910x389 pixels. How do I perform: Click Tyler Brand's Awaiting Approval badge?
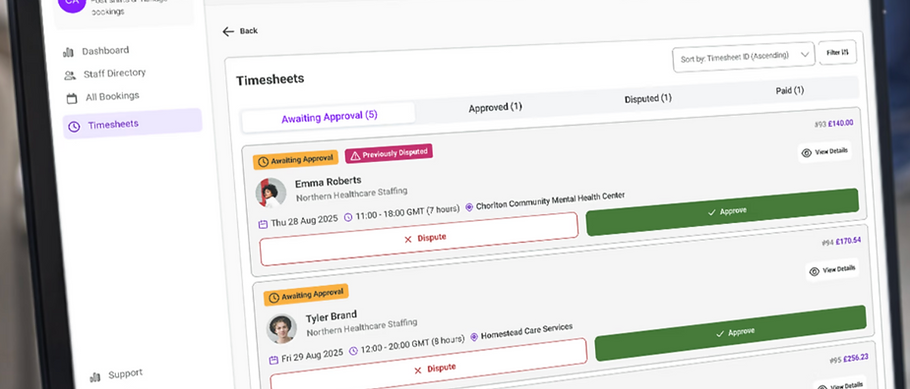306,295
